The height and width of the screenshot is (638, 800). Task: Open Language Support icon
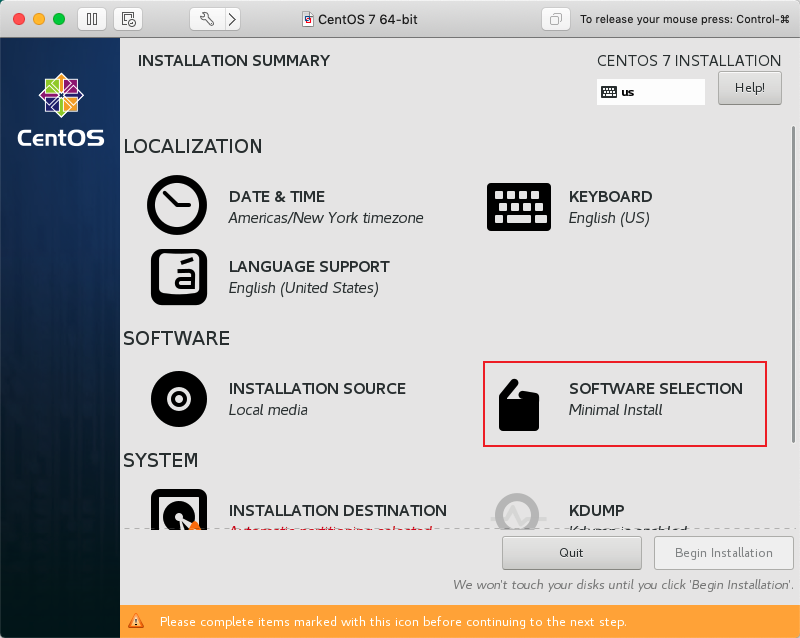[179, 277]
